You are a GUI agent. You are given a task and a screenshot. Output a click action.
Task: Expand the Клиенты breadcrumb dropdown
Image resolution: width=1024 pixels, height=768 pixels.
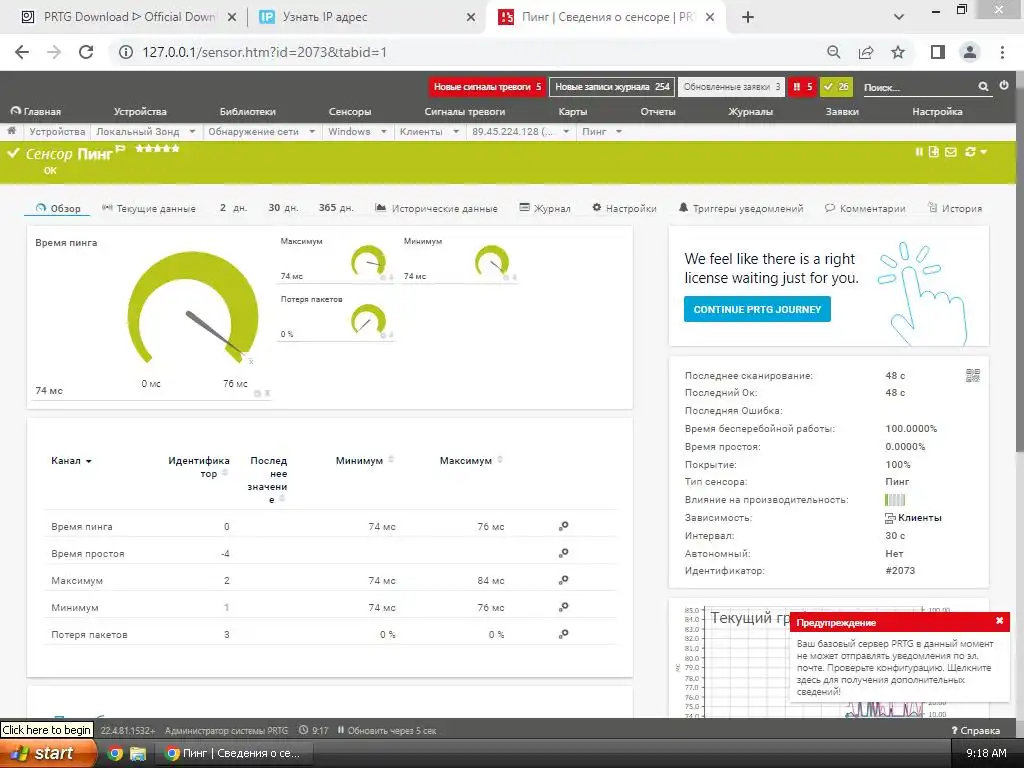point(456,132)
